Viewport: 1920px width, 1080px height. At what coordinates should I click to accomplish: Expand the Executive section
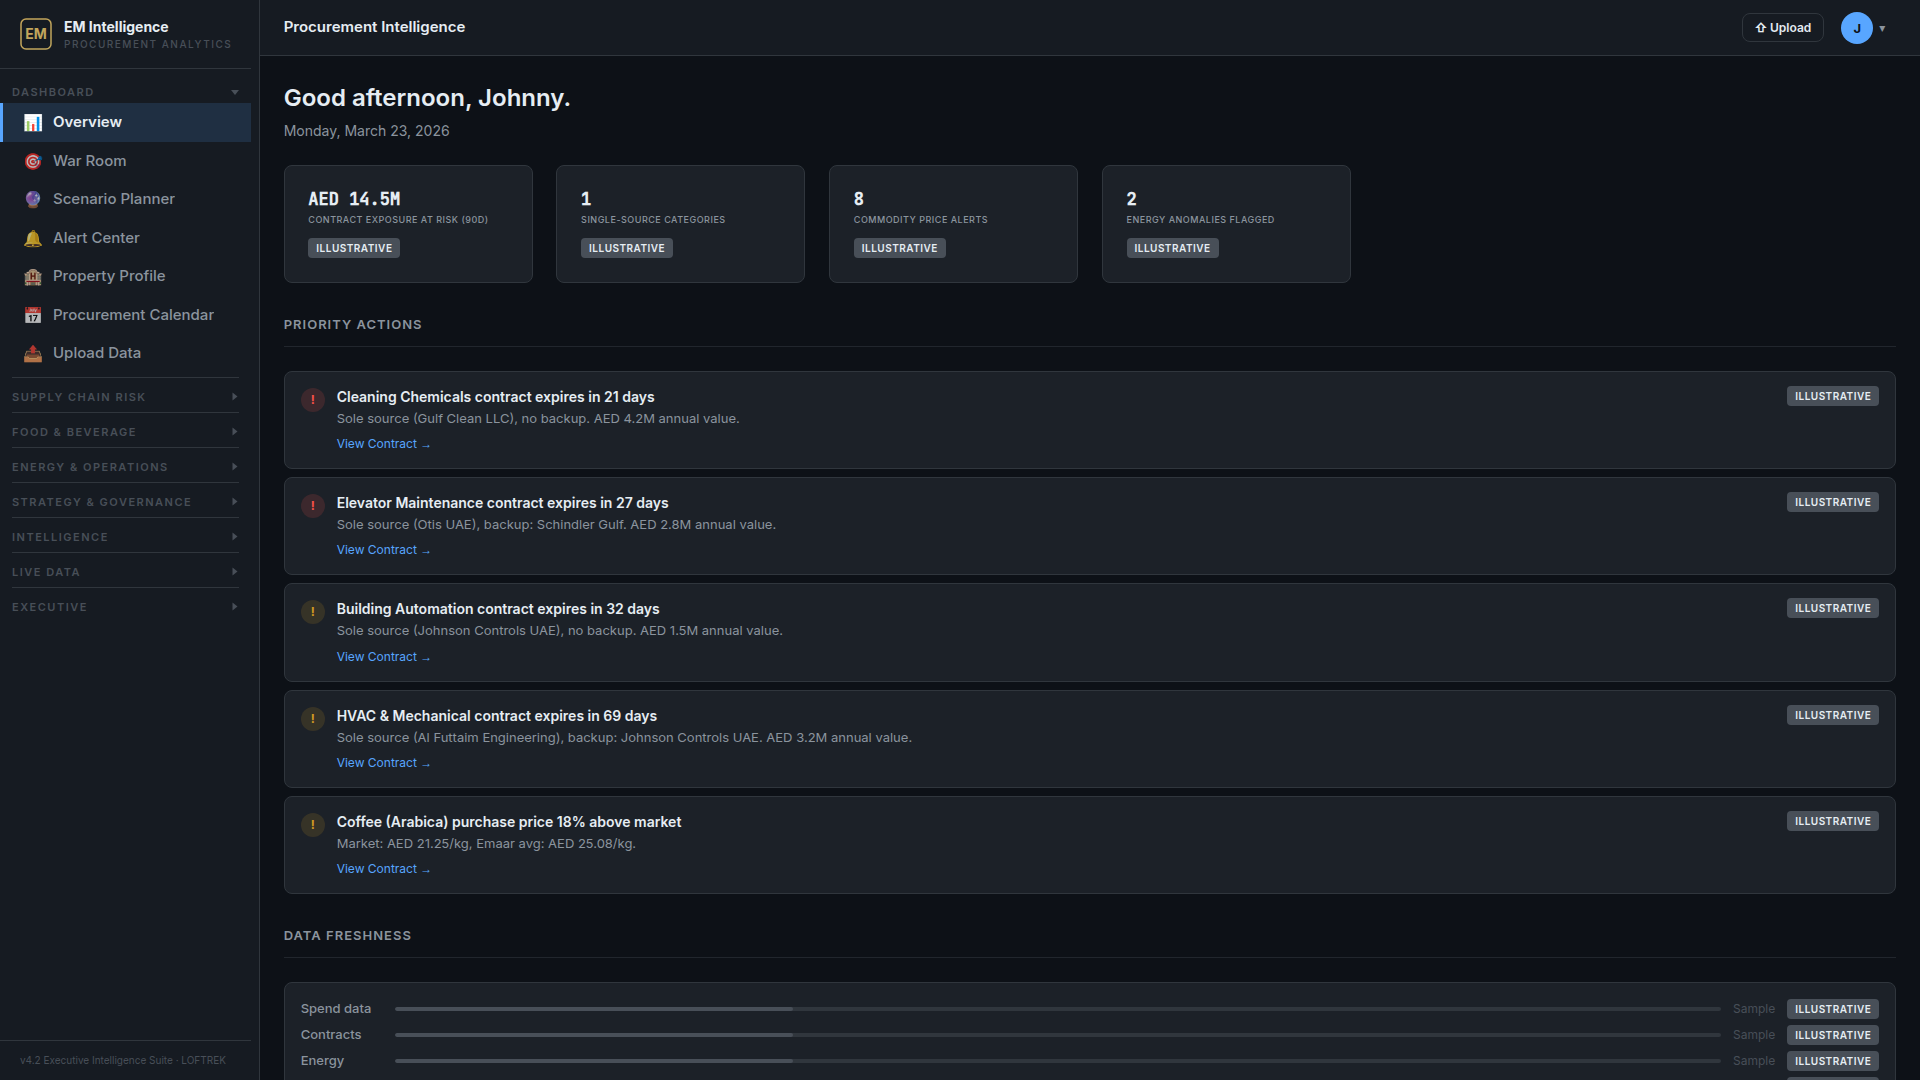pyautogui.click(x=125, y=607)
